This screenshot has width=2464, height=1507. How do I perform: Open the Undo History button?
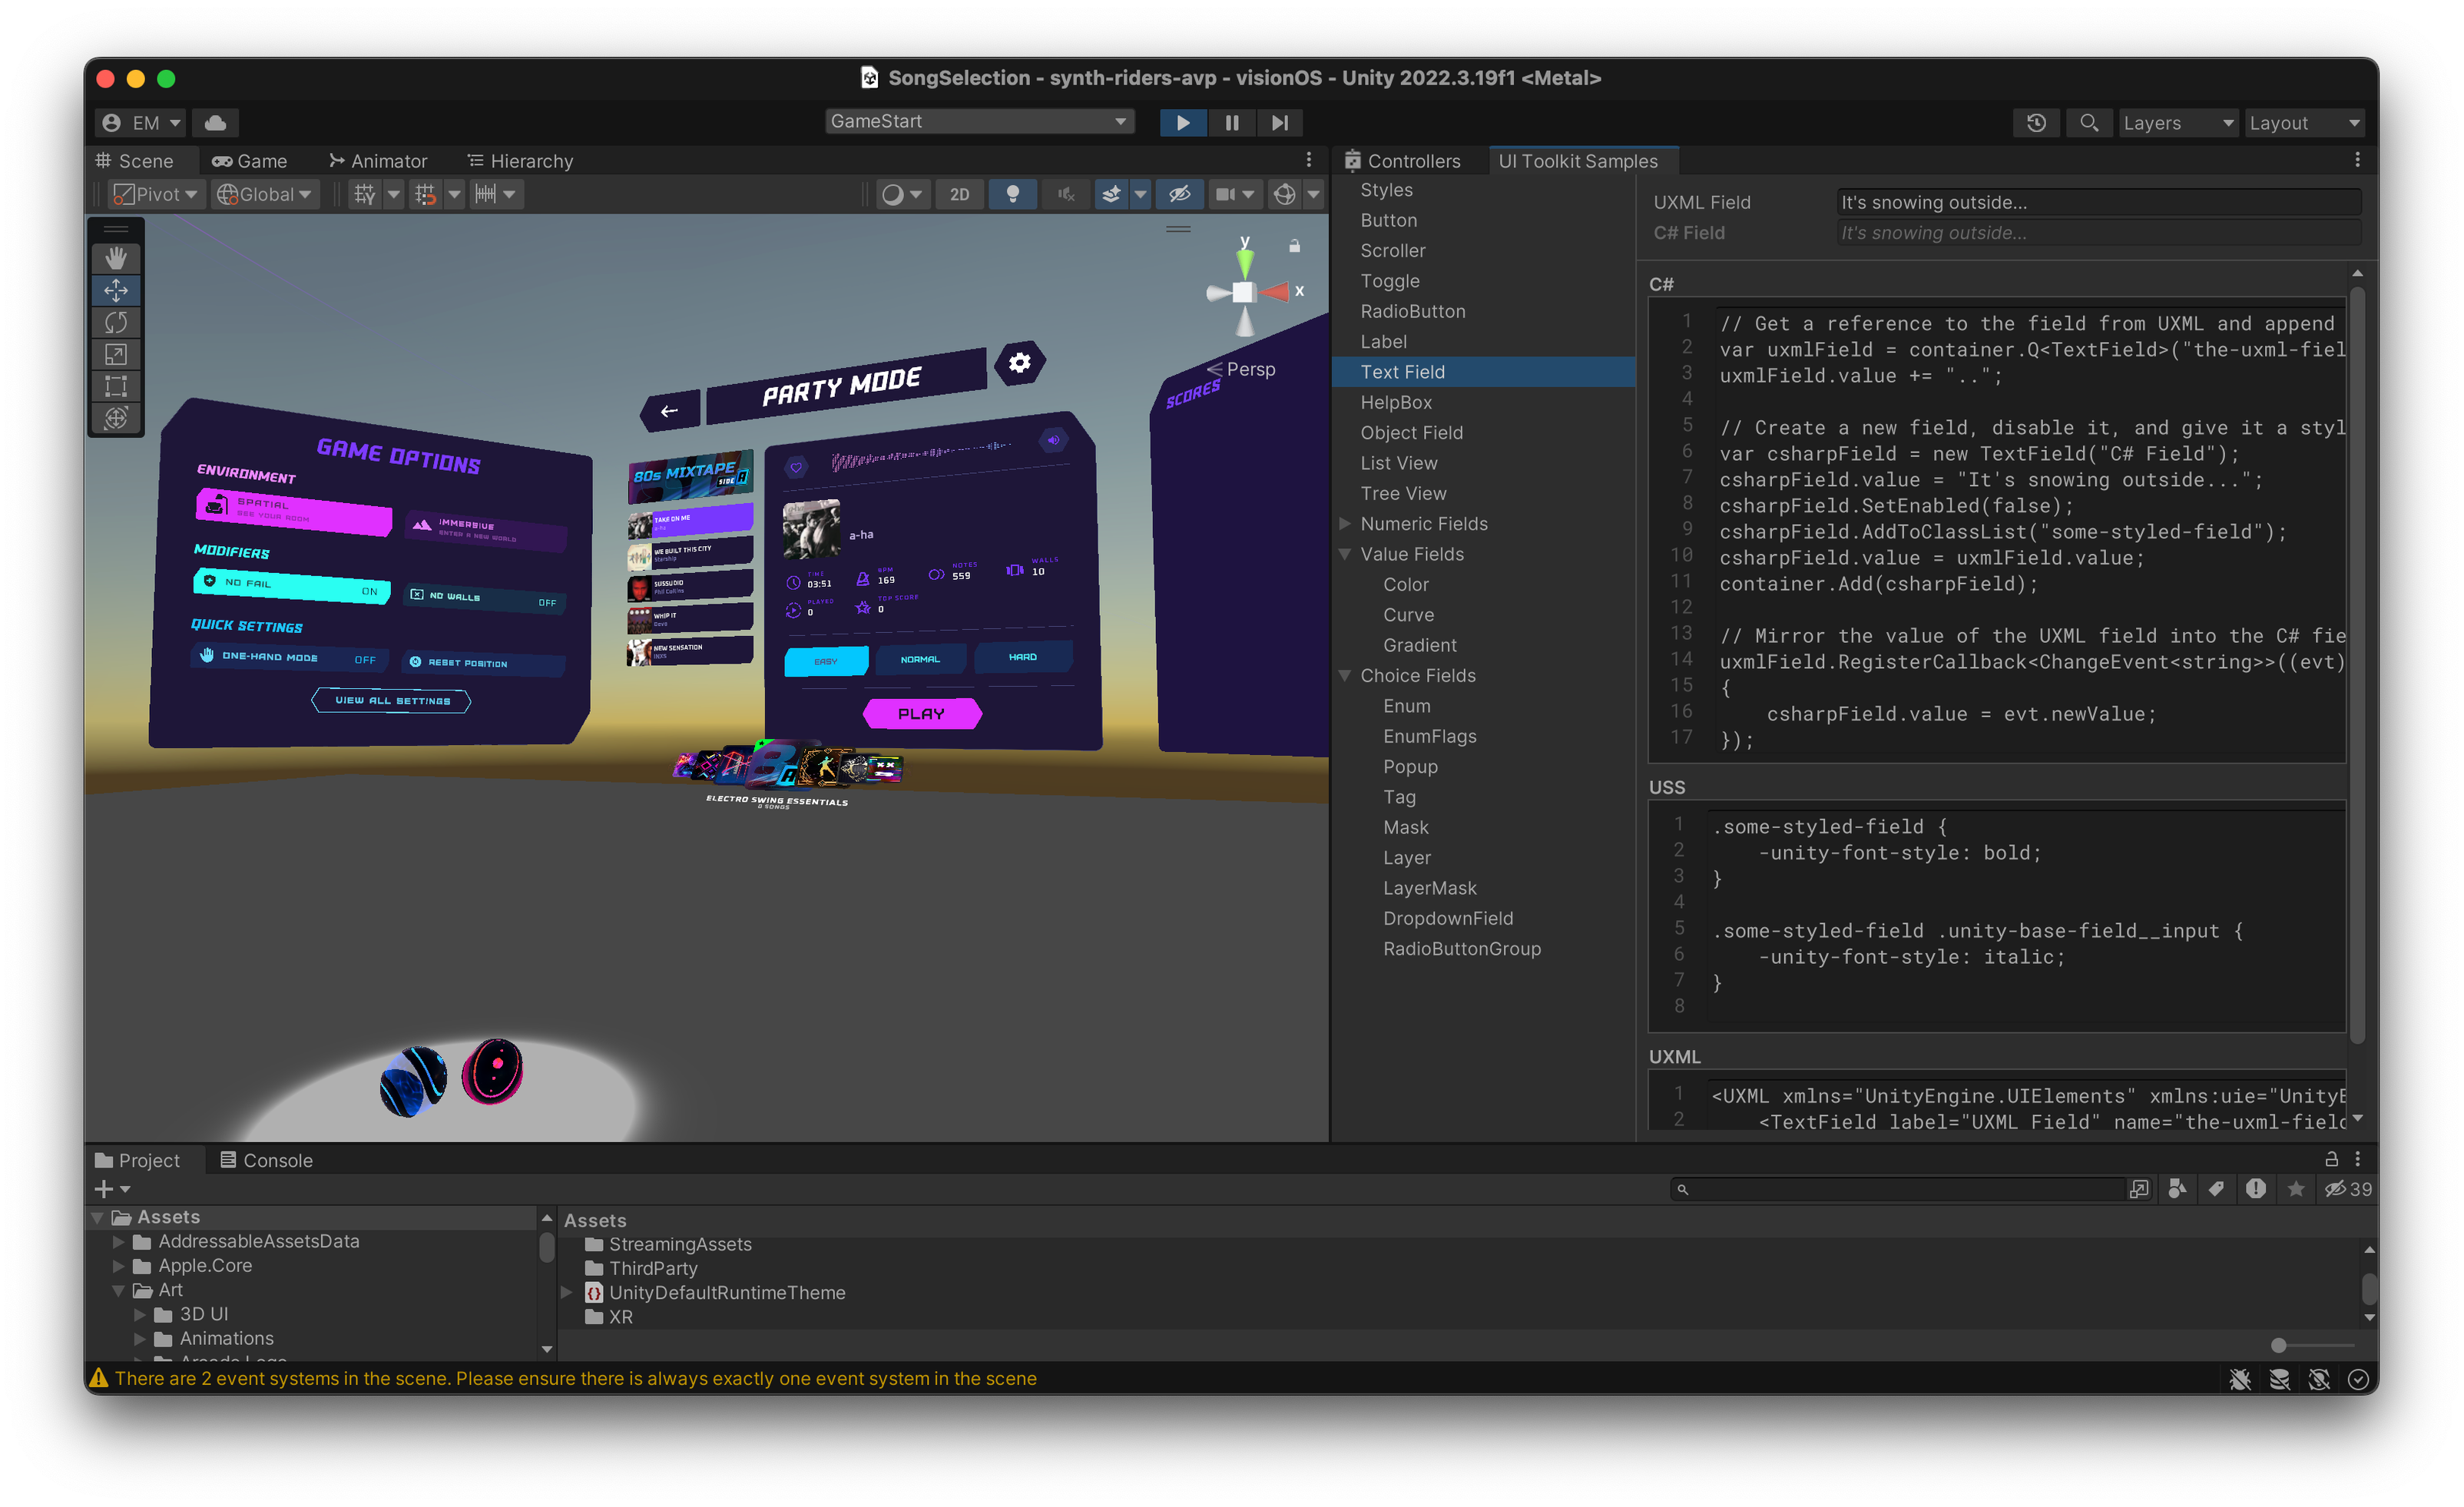(2036, 122)
